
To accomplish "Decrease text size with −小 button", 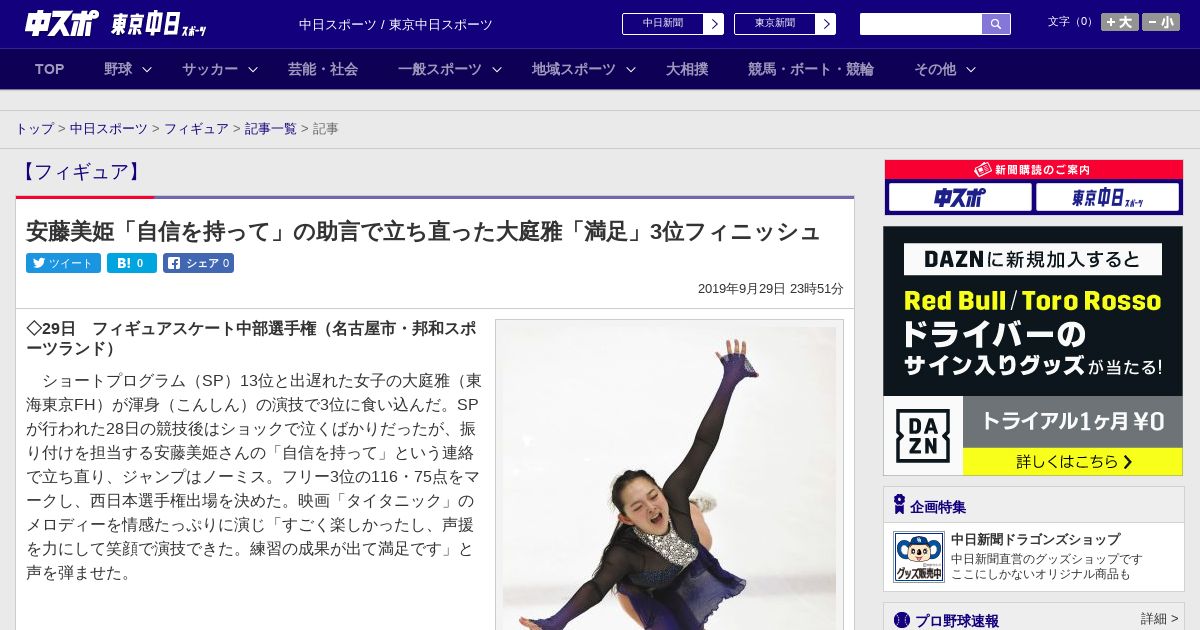I will [1161, 22].
